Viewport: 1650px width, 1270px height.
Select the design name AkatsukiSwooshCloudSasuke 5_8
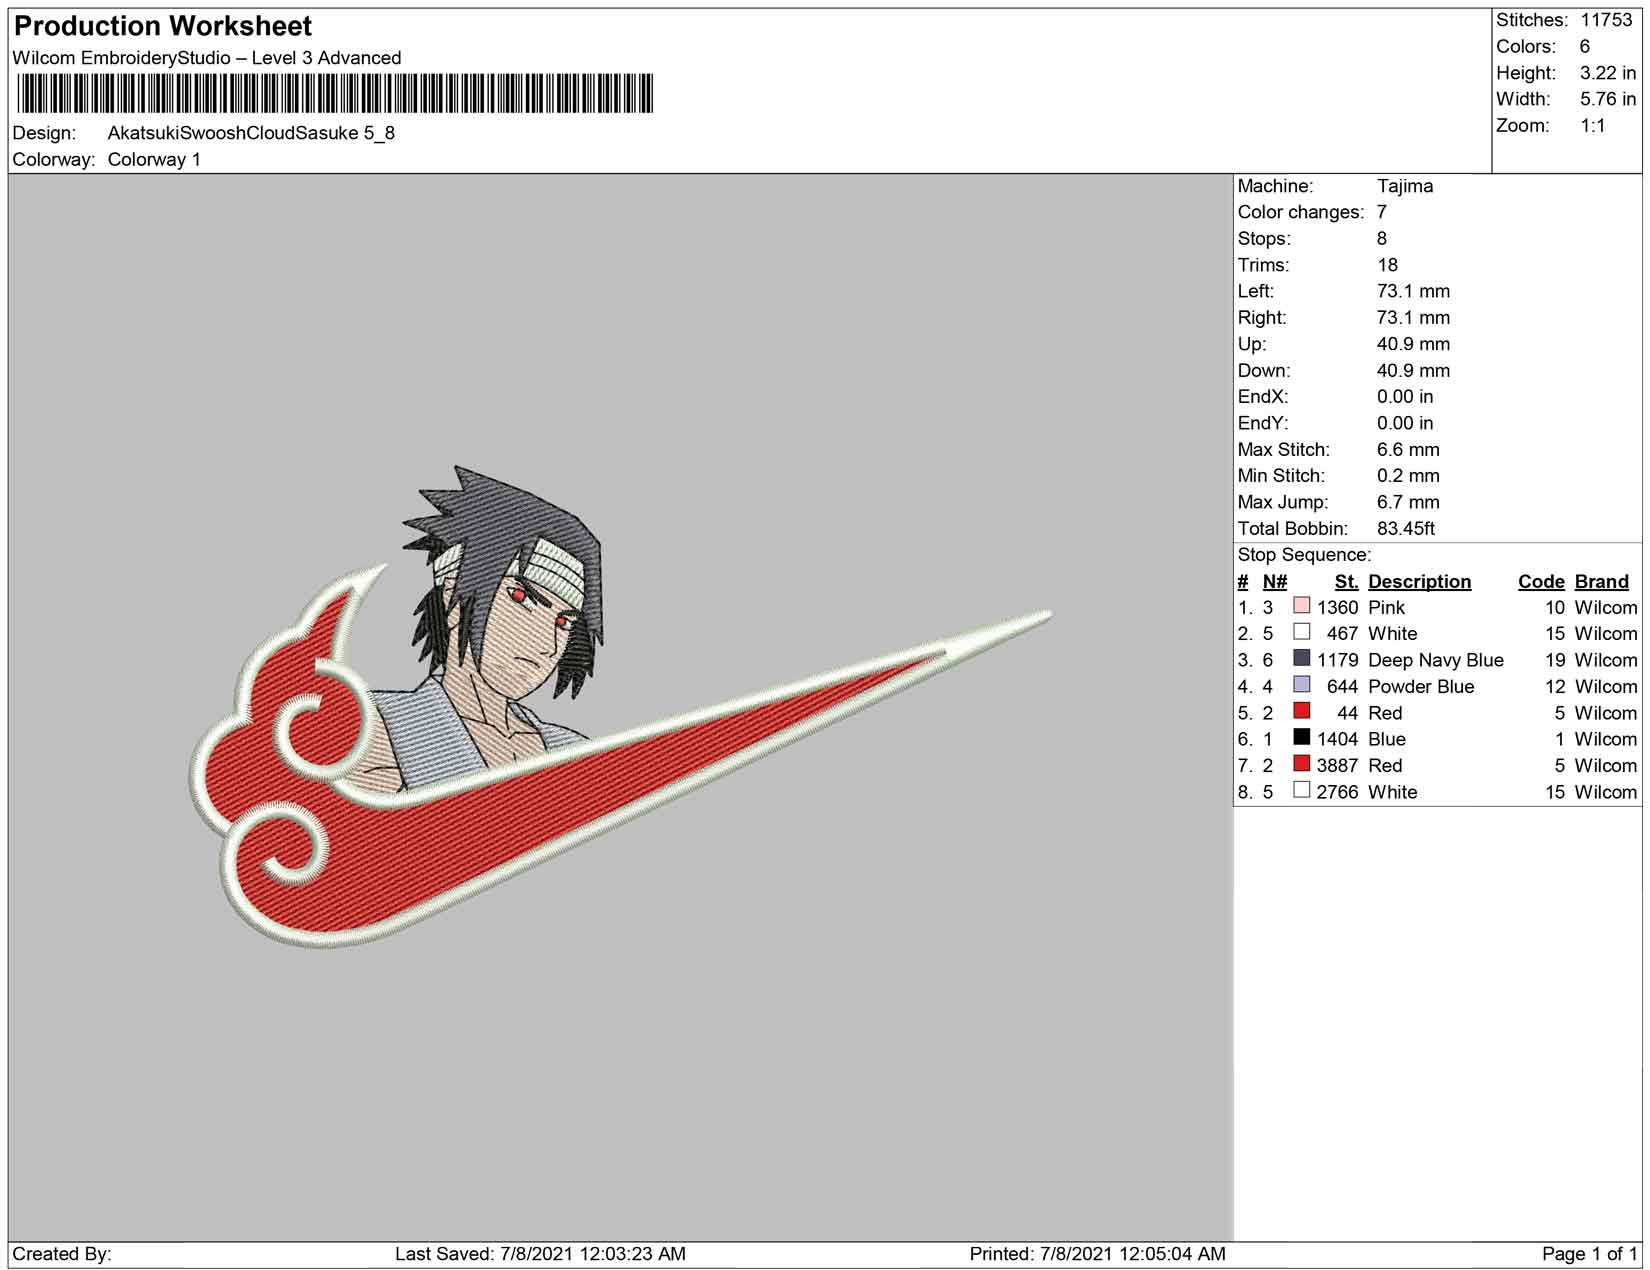click(x=251, y=133)
